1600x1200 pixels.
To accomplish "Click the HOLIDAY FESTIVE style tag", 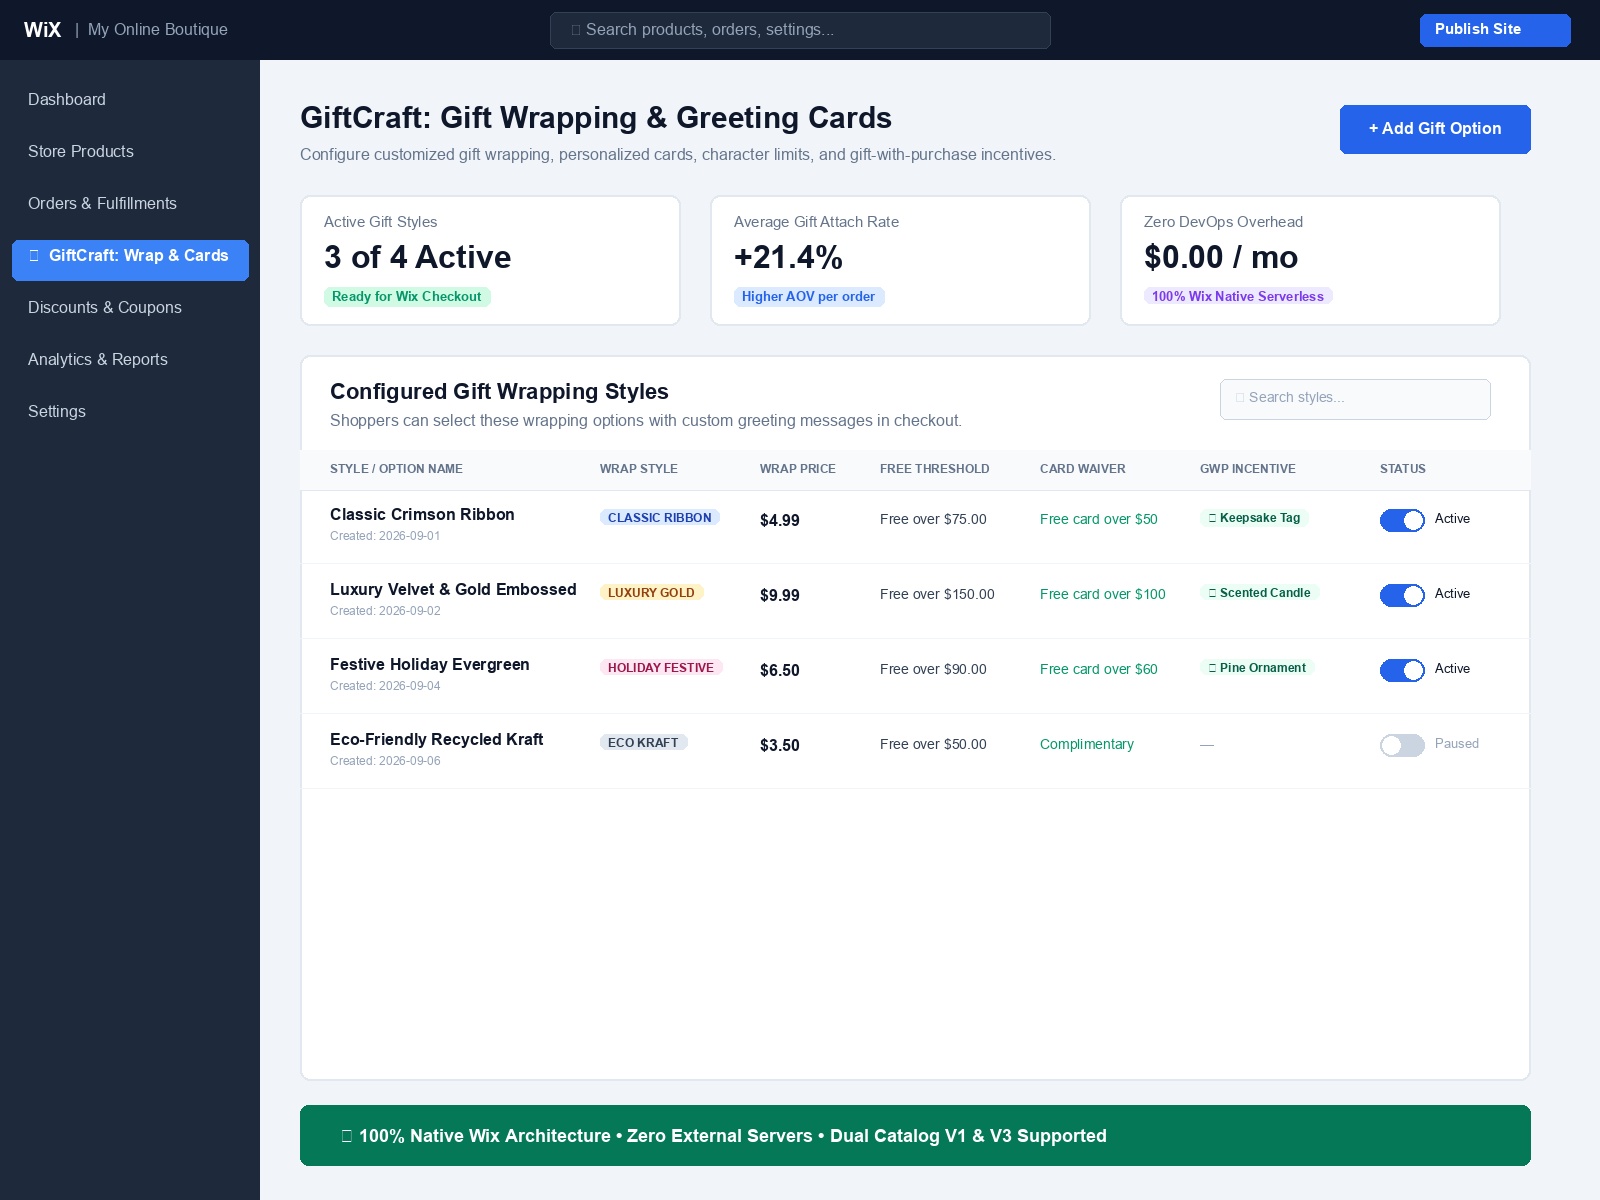I will 661,668.
